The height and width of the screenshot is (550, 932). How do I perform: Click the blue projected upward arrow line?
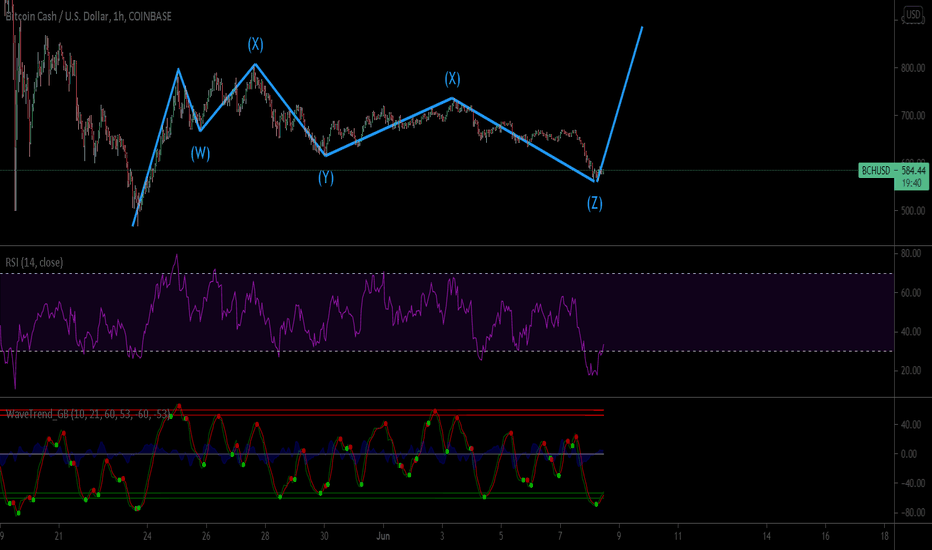point(620,102)
